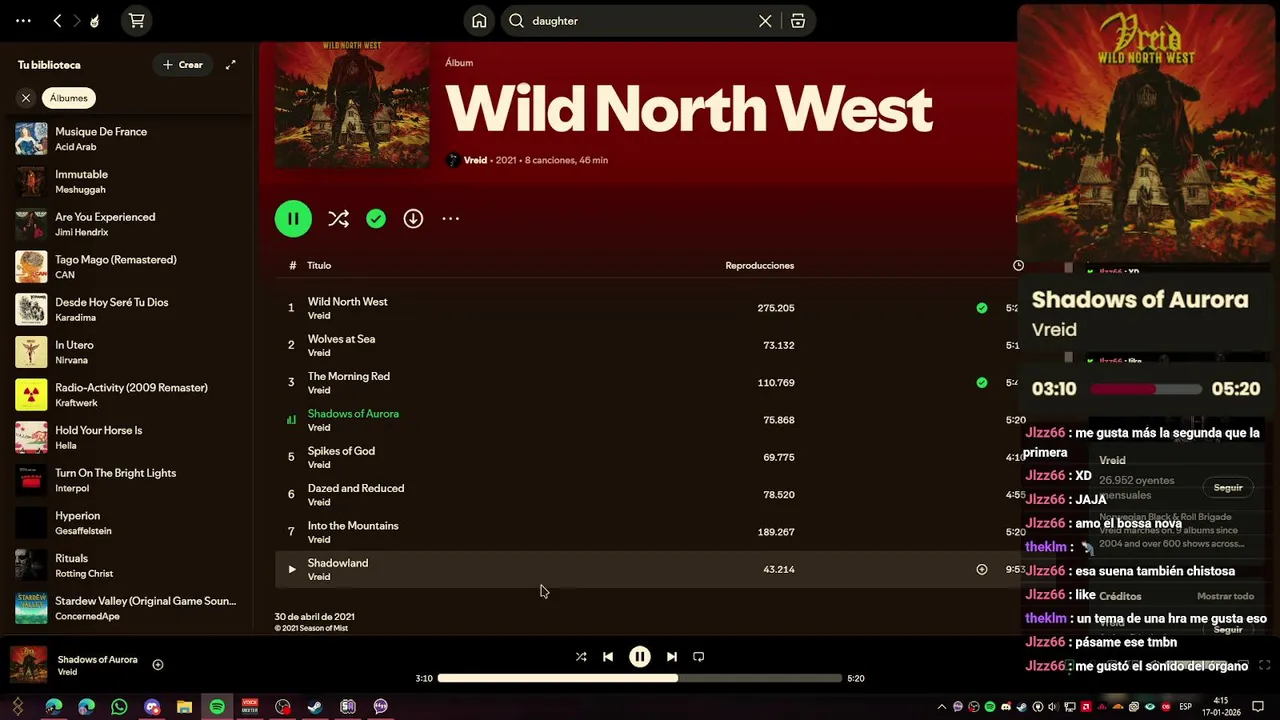1280x720 pixels.
Task: Sort by the Reproducciones column header
Action: pos(760,266)
